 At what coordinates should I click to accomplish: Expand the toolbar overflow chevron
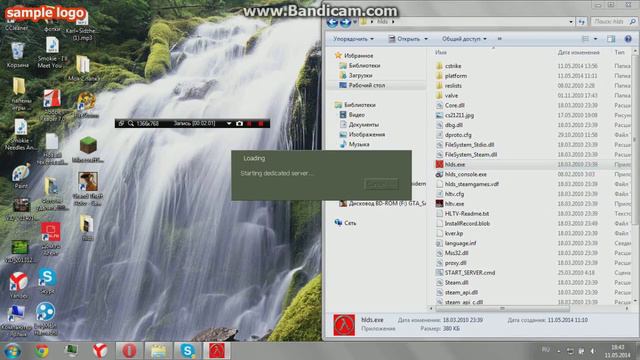(500, 39)
